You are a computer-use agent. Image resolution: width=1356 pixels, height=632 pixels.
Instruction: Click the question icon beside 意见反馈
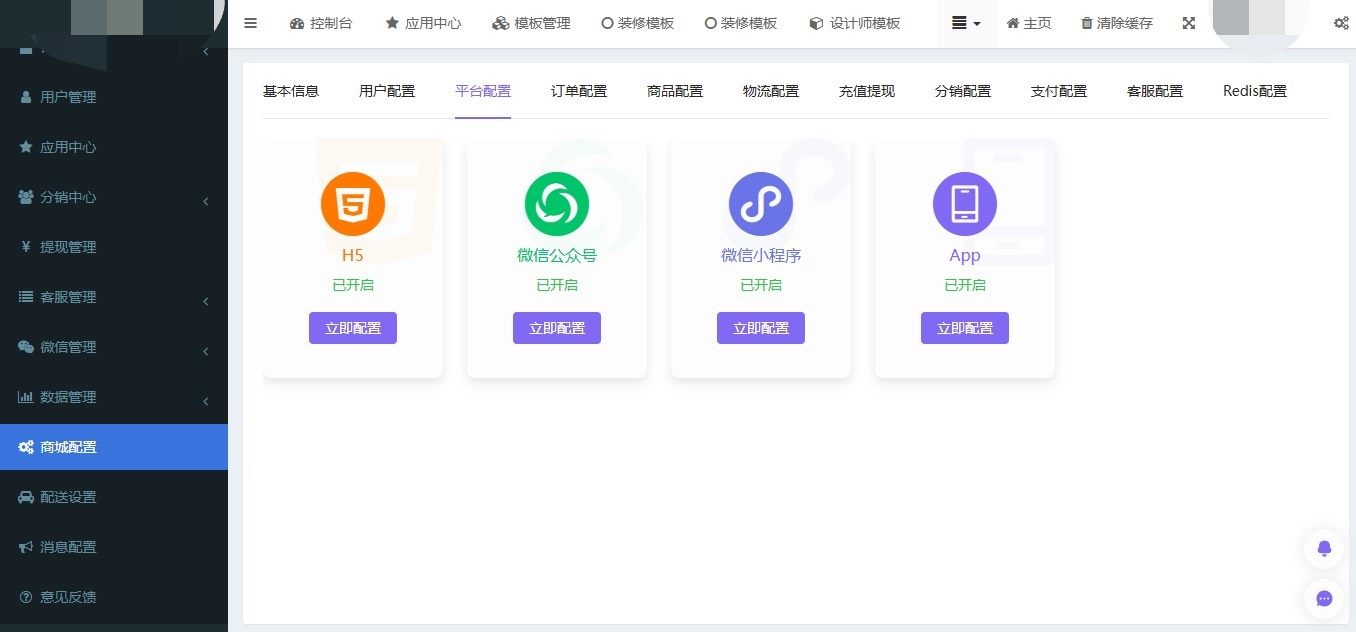[26, 597]
